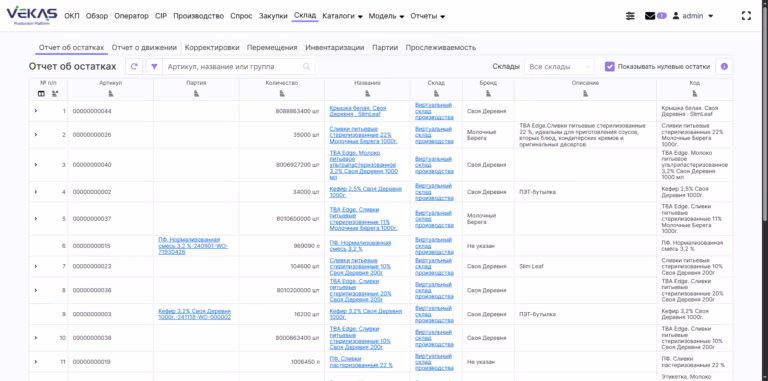Open the column chooser icon in № п/п header

[41, 94]
